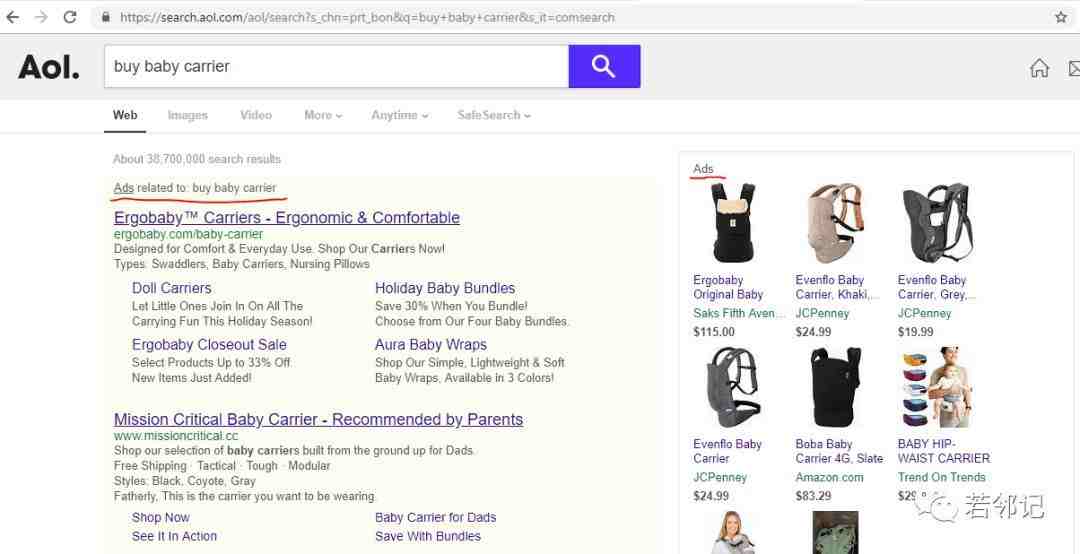Open the Anytime filter dropdown
The width and height of the screenshot is (1080, 554).
click(x=399, y=115)
